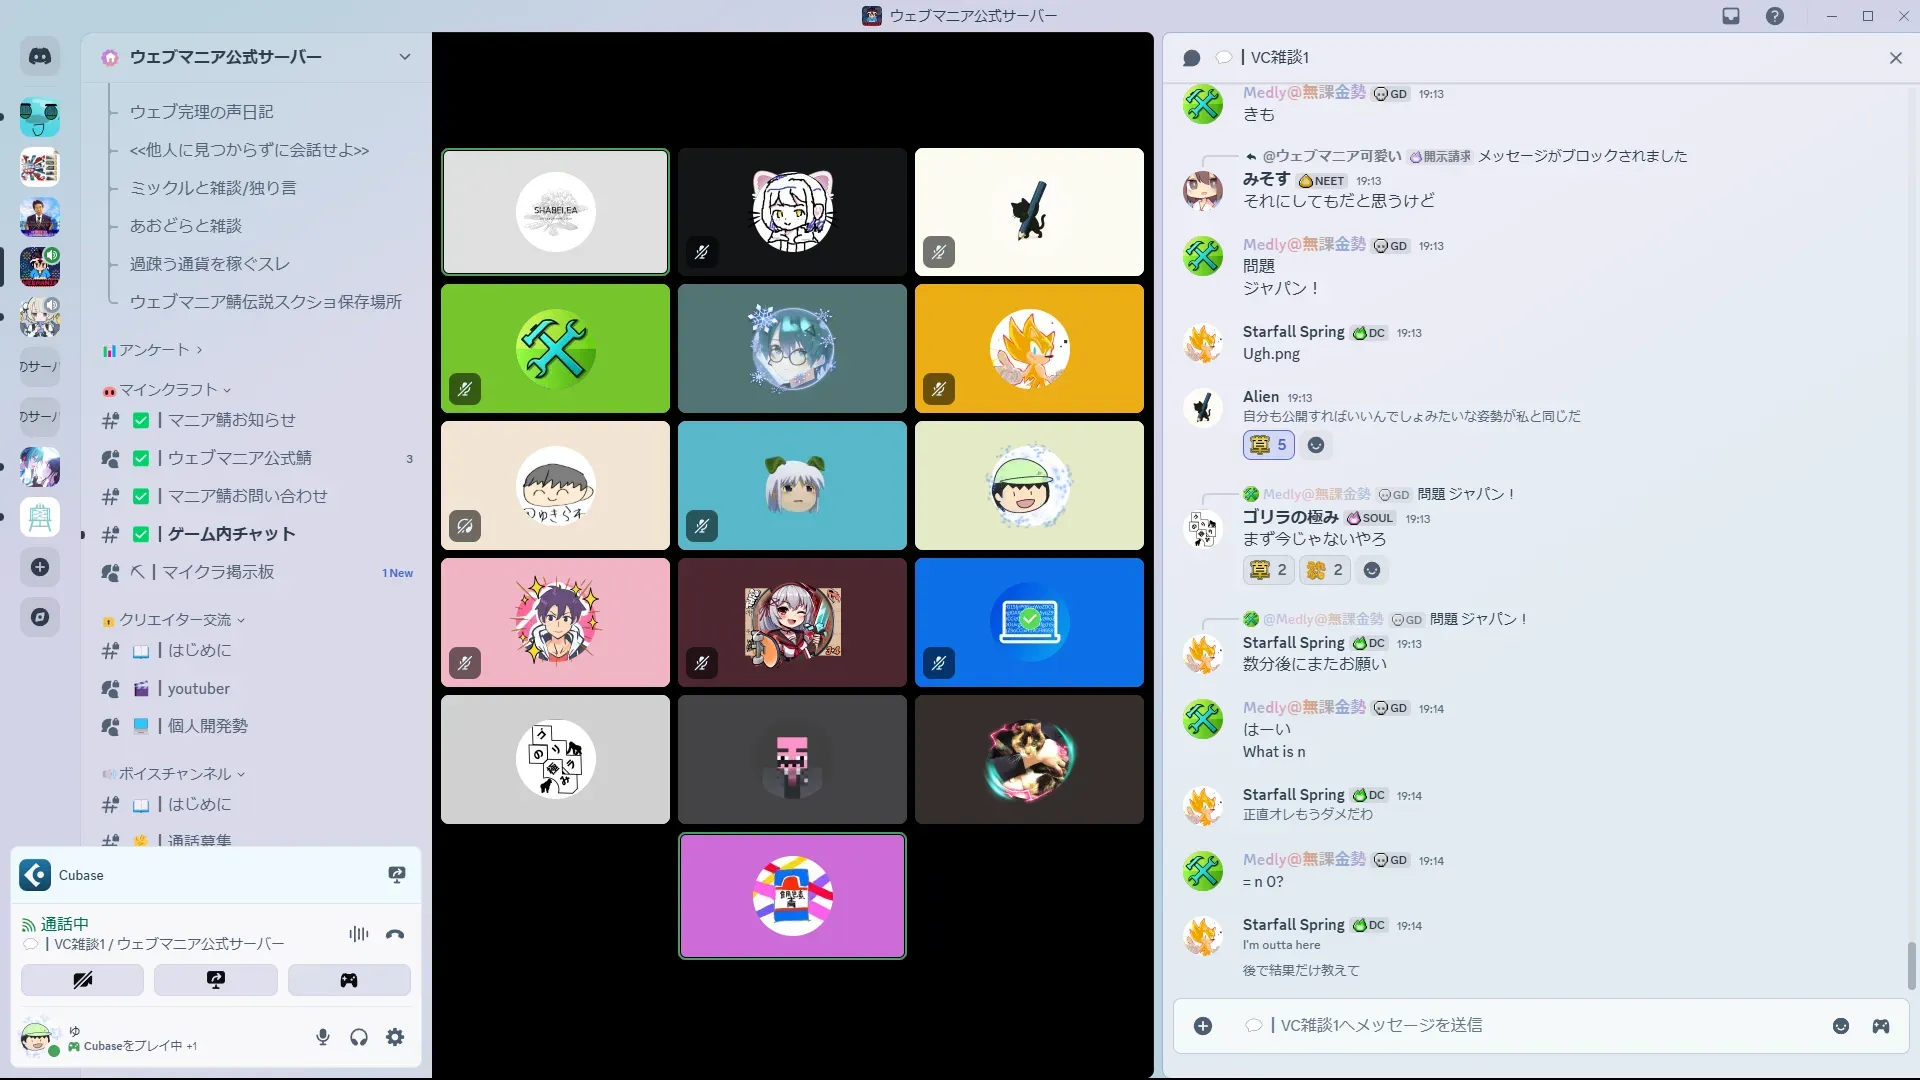
Task: Disconnect from the voice call
Action: (395, 934)
